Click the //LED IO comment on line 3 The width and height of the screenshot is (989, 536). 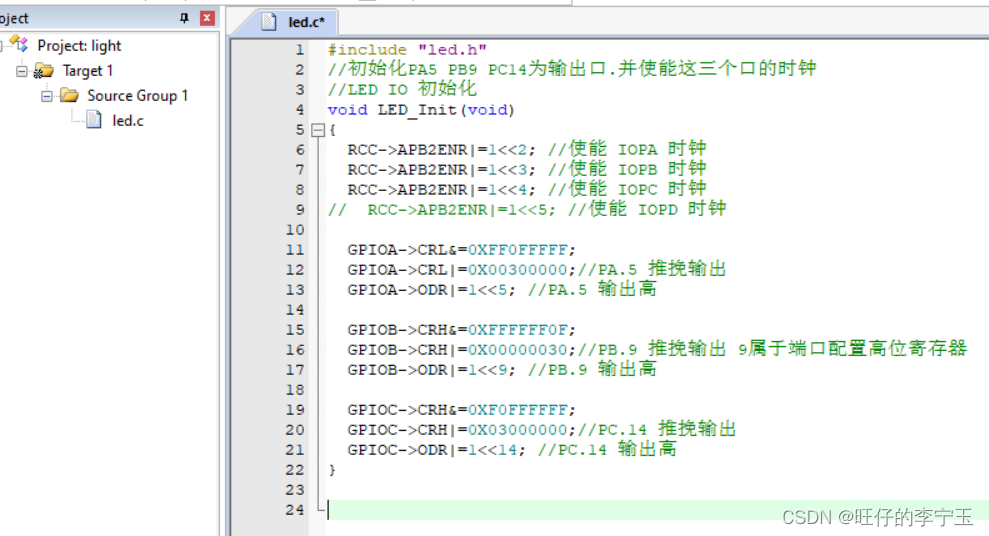(402, 90)
